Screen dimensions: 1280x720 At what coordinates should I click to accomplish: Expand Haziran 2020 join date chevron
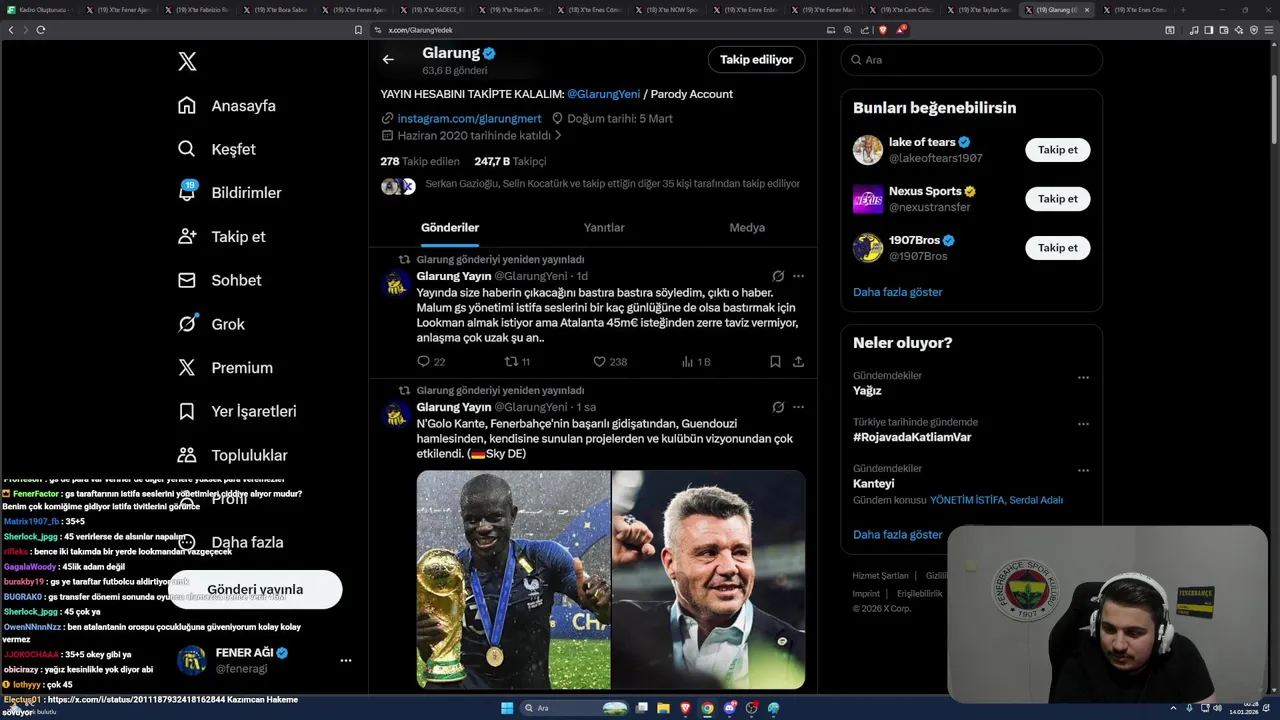[558, 136]
